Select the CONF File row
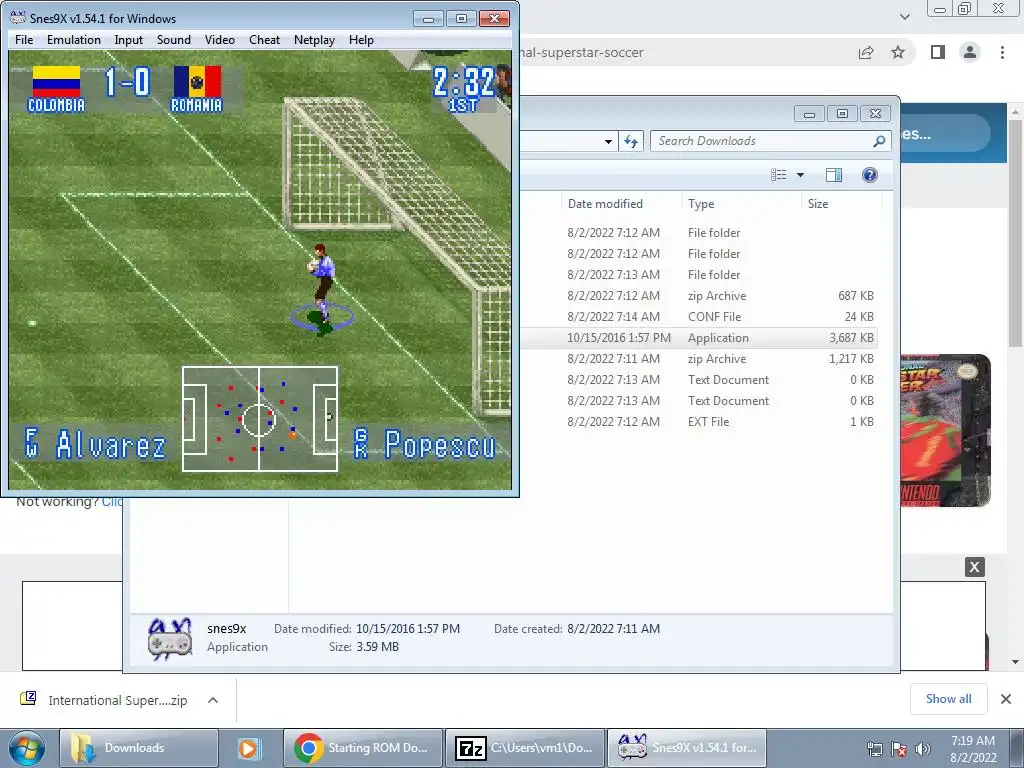The height and width of the screenshot is (768, 1024). [699, 317]
